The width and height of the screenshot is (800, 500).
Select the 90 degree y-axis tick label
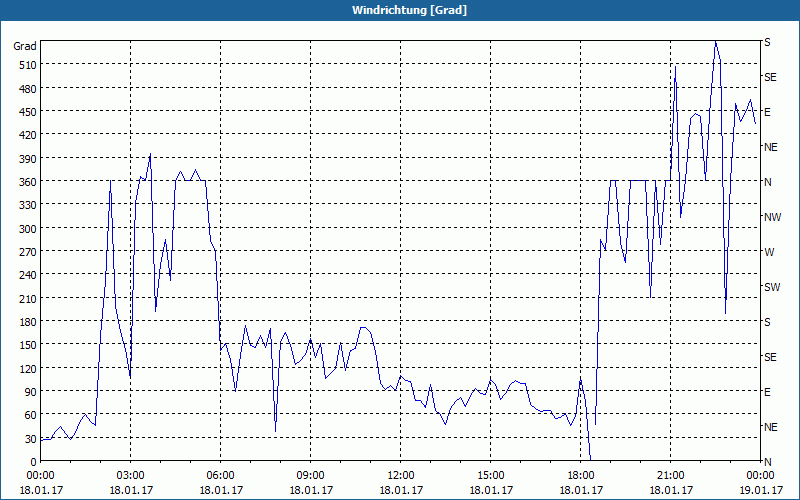click(x=28, y=392)
